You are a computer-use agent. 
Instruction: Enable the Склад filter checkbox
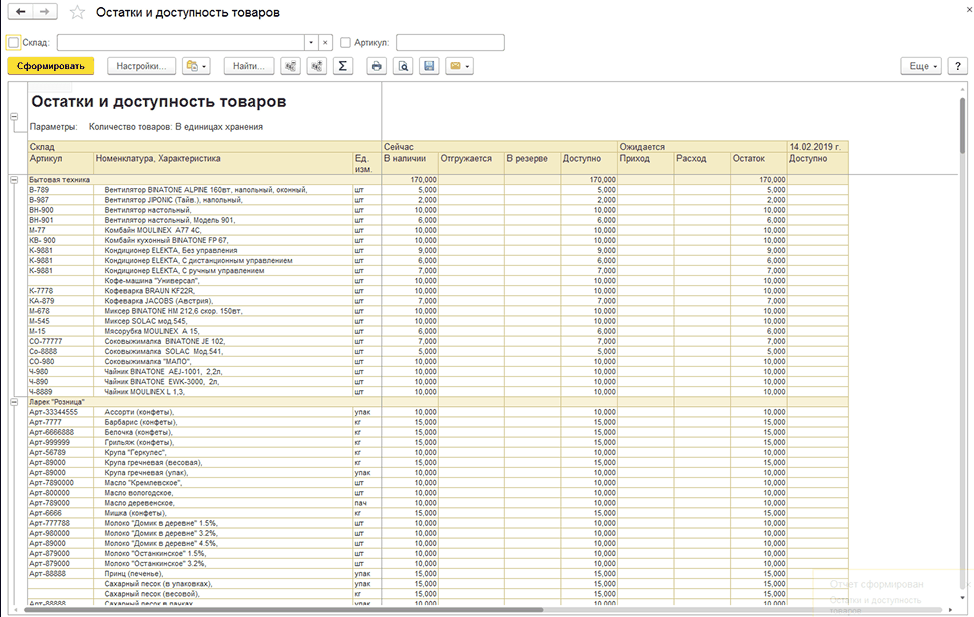[x=14, y=42]
